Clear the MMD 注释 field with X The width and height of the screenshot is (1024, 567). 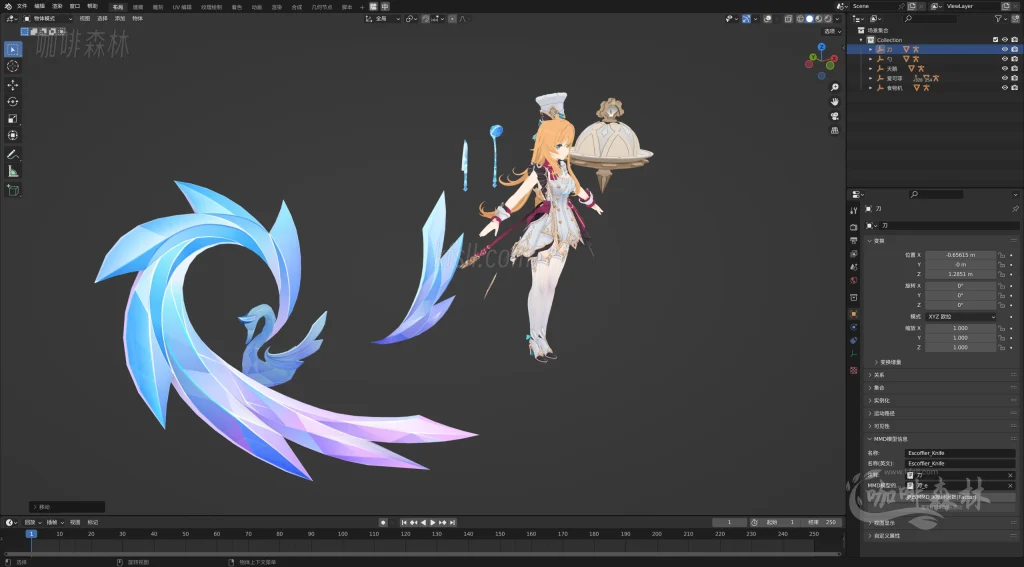(1010, 476)
